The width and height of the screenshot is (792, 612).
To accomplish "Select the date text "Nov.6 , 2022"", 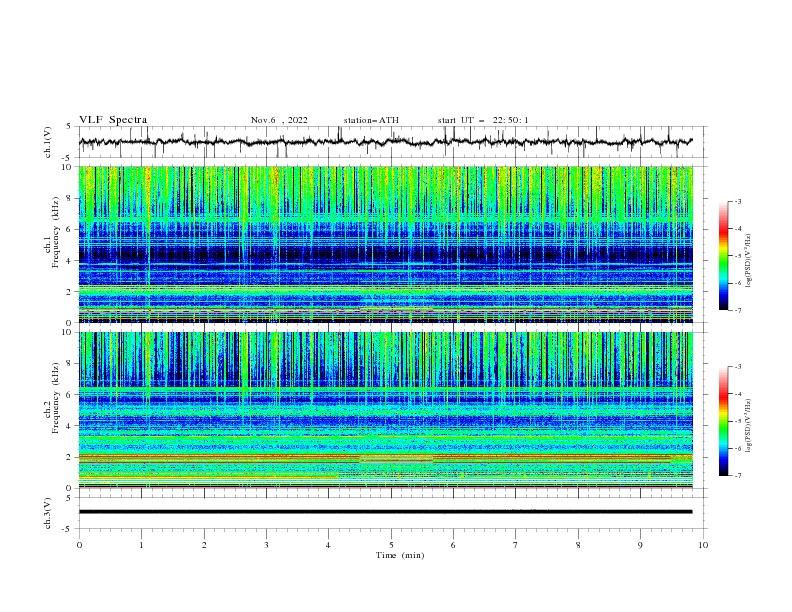I will pyautogui.click(x=279, y=120).
